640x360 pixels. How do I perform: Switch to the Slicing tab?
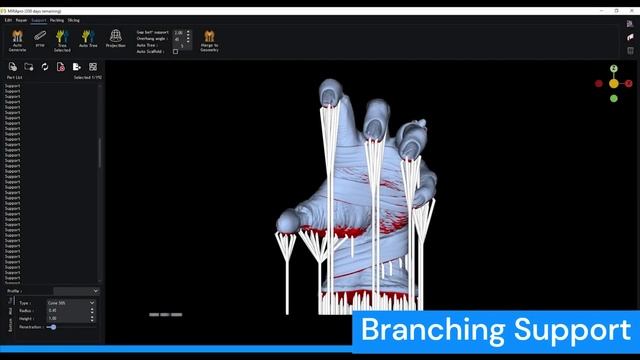73,20
